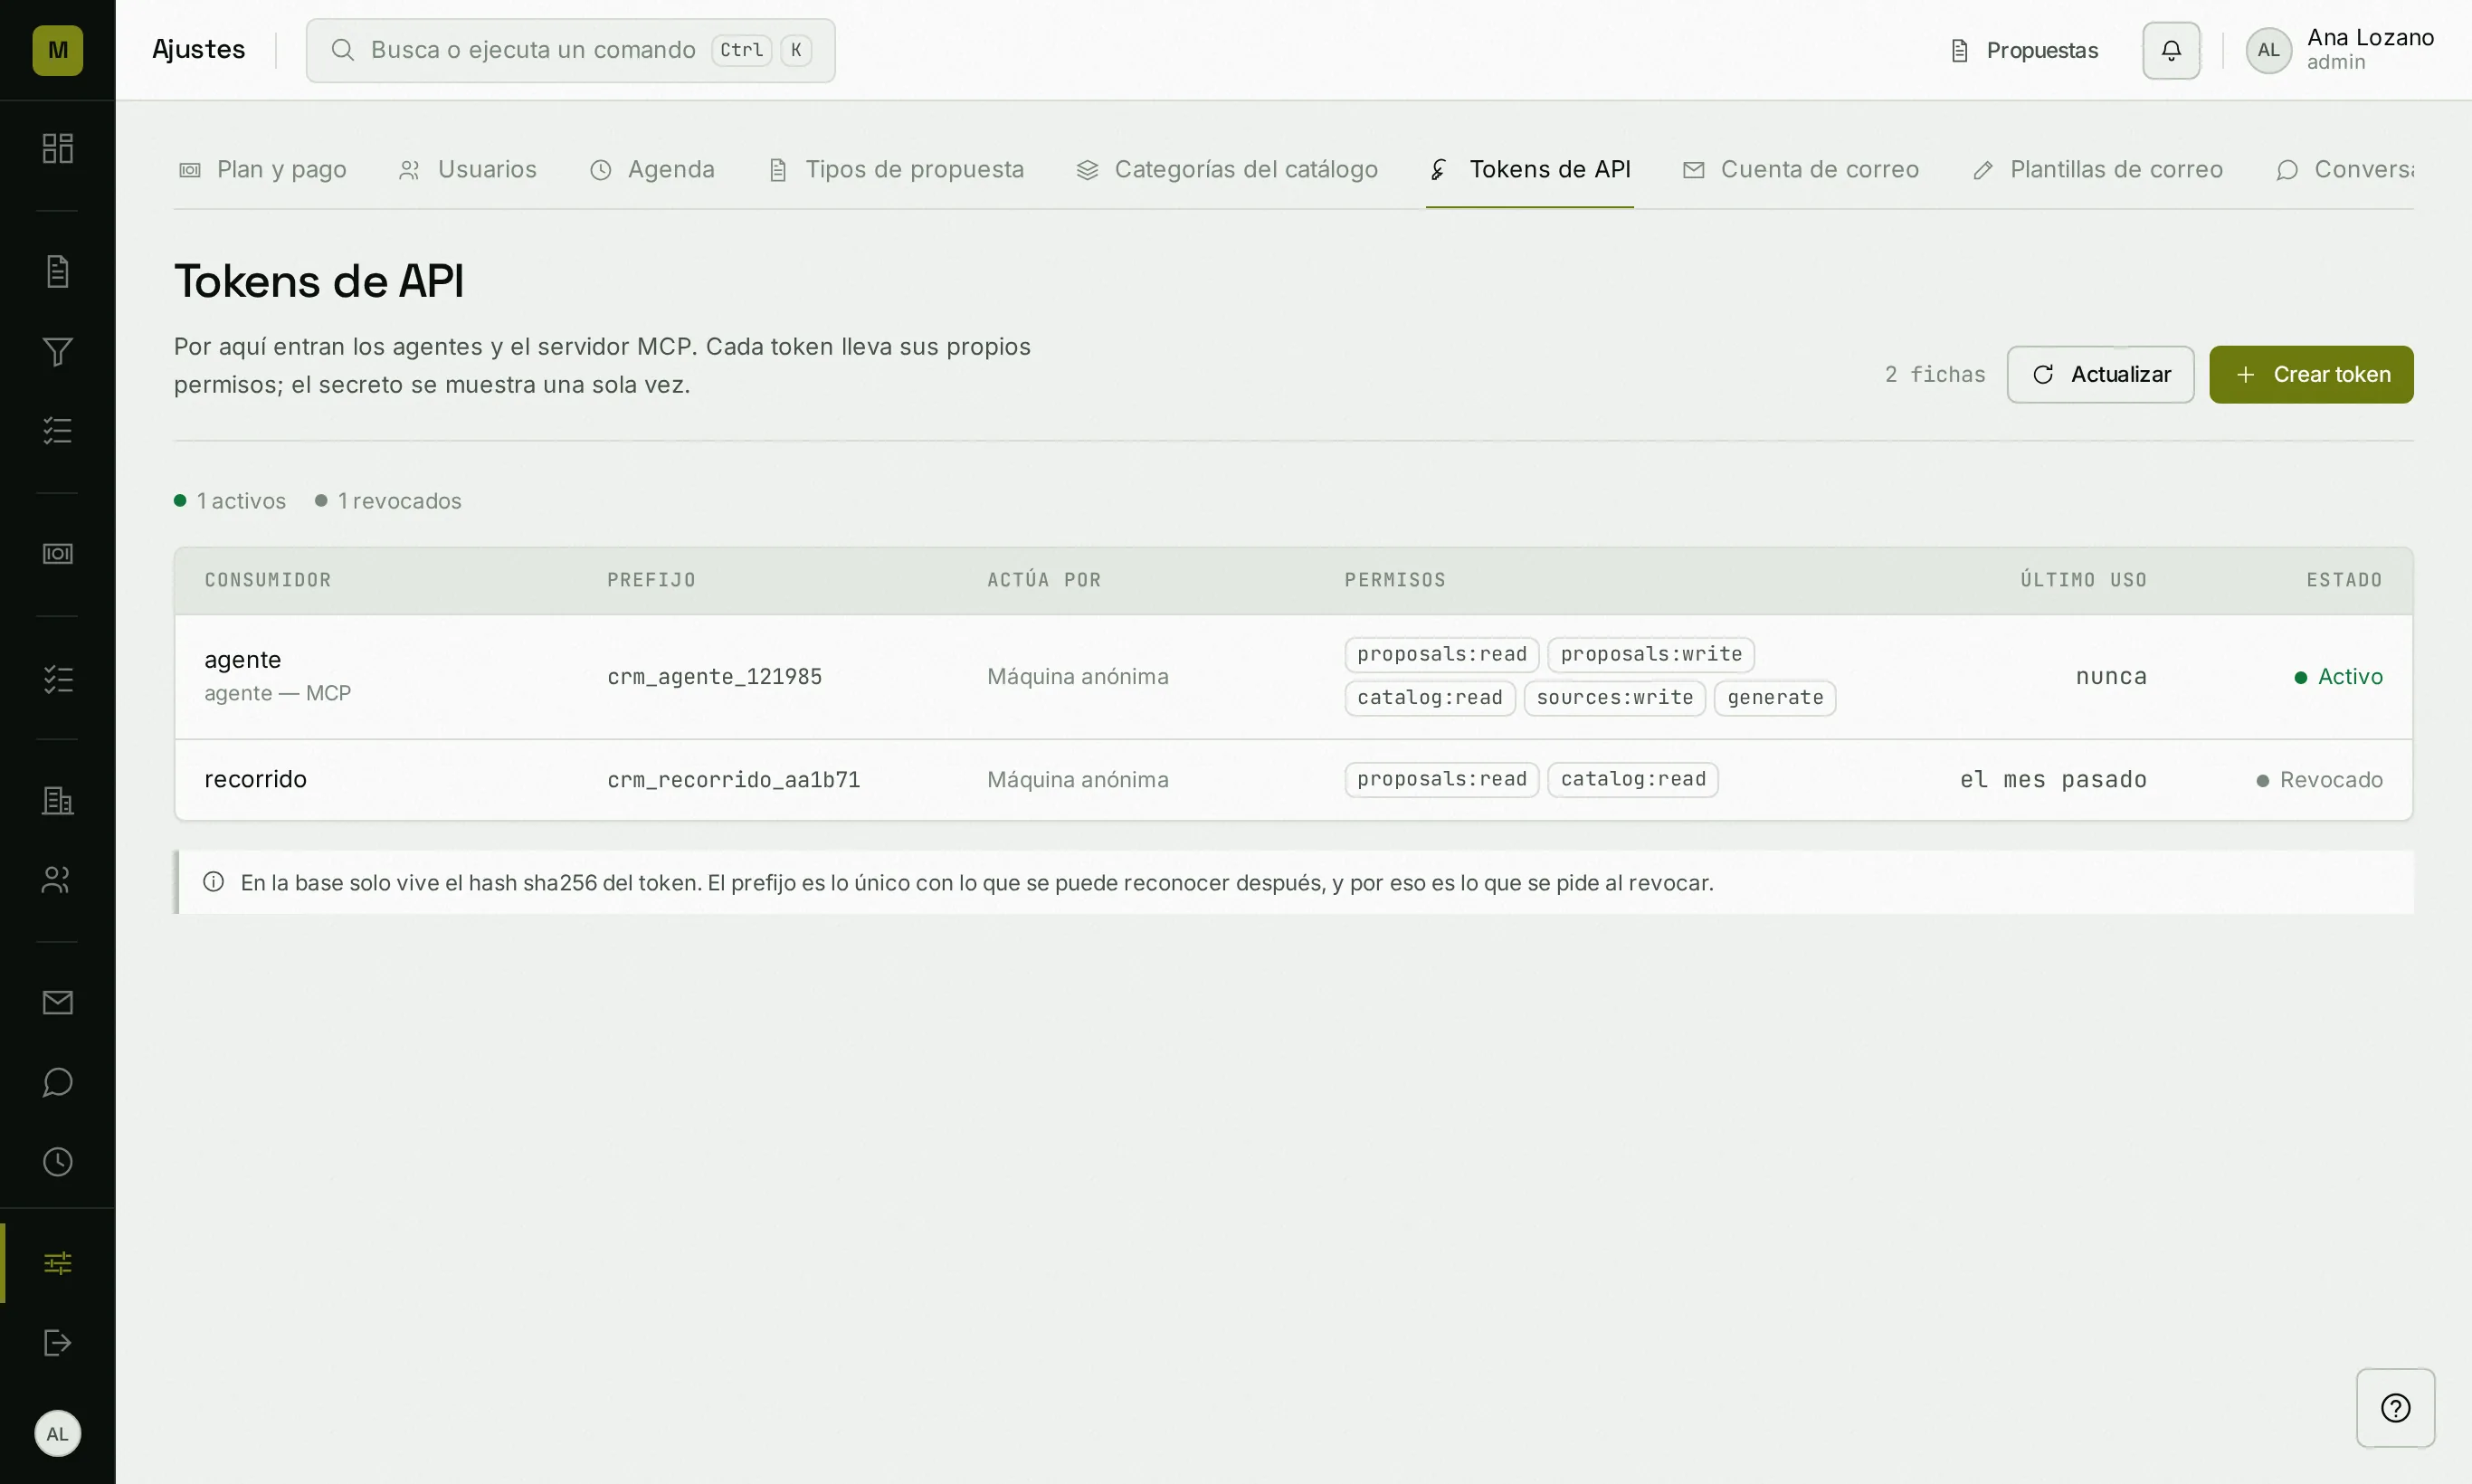The image size is (2472, 1484).
Task: Click the 1 activos counter
Action: pos(230,501)
